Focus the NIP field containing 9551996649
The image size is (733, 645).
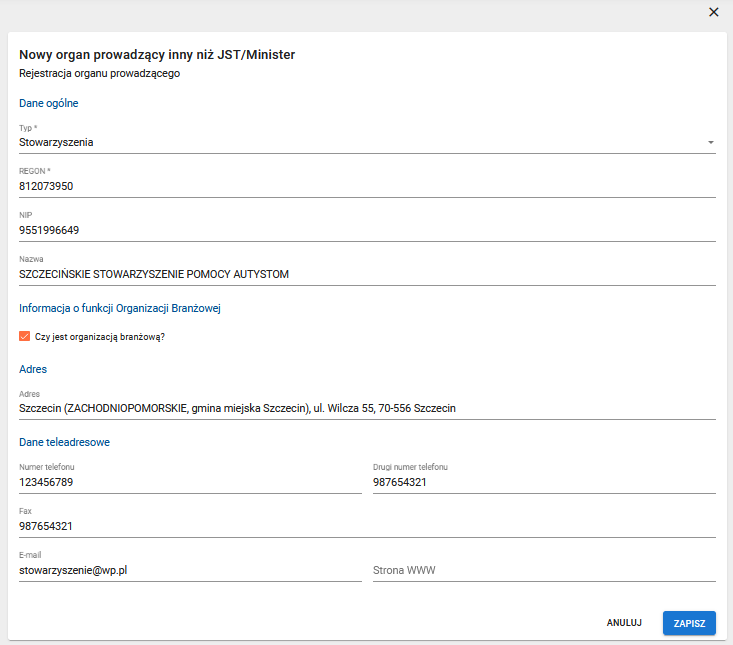[366, 230]
